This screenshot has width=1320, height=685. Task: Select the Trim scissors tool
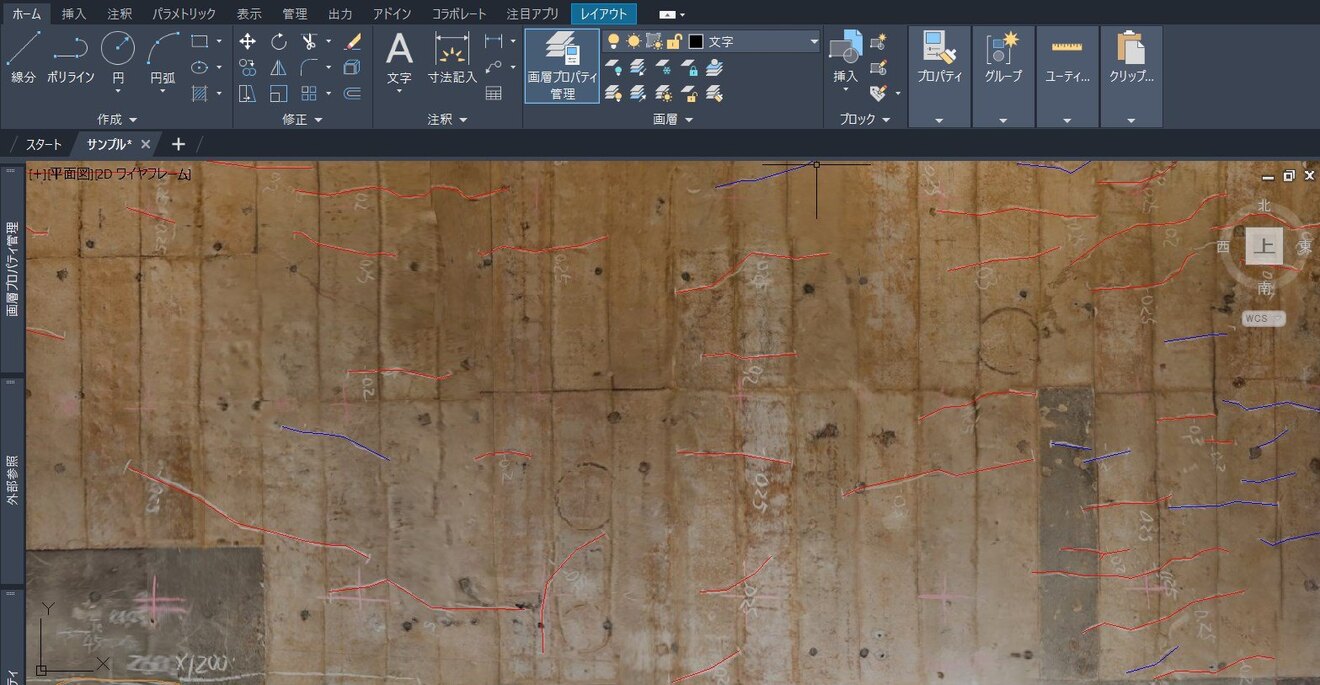[x=309, y=41]
